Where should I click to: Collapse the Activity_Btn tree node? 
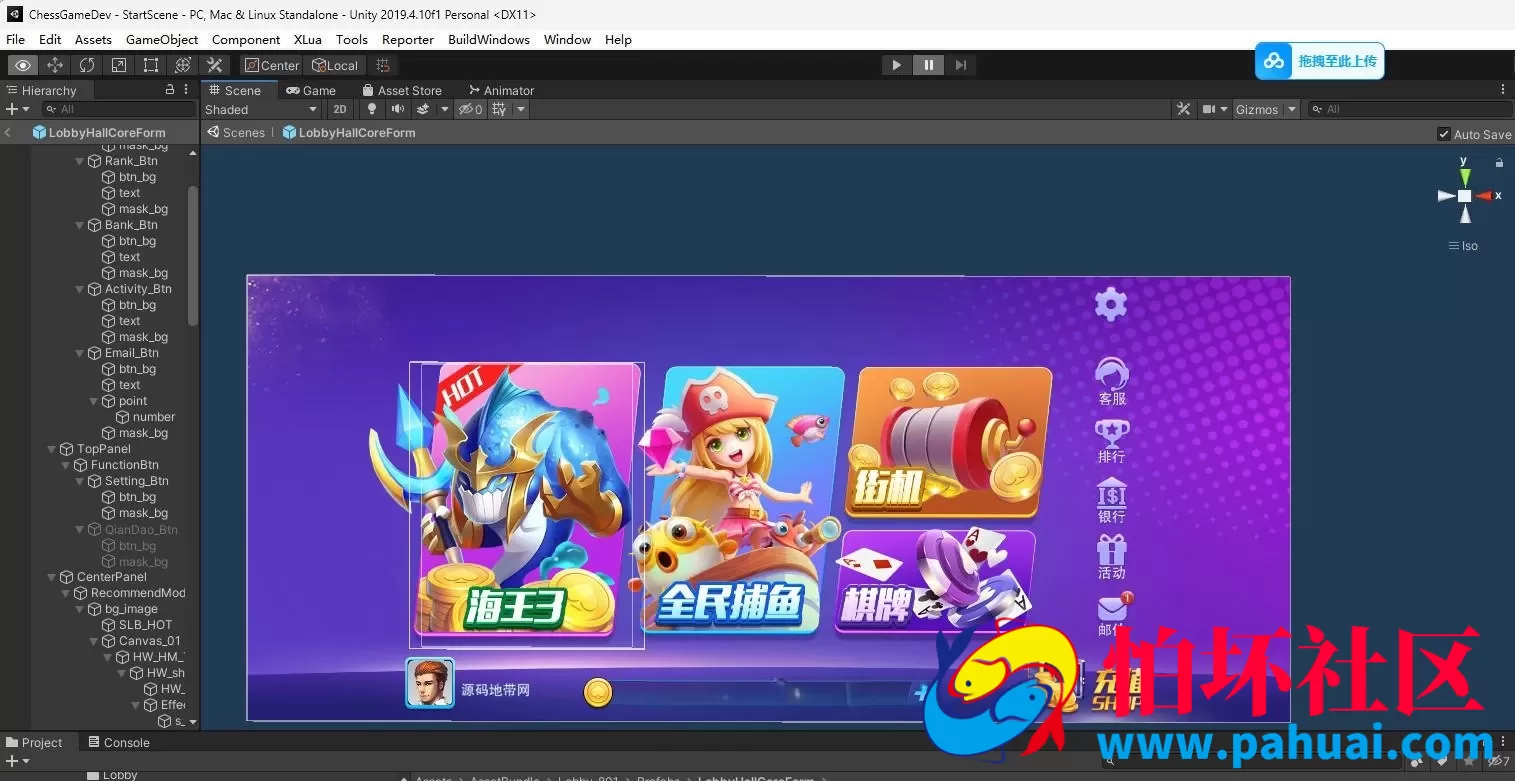coord(80,289)
